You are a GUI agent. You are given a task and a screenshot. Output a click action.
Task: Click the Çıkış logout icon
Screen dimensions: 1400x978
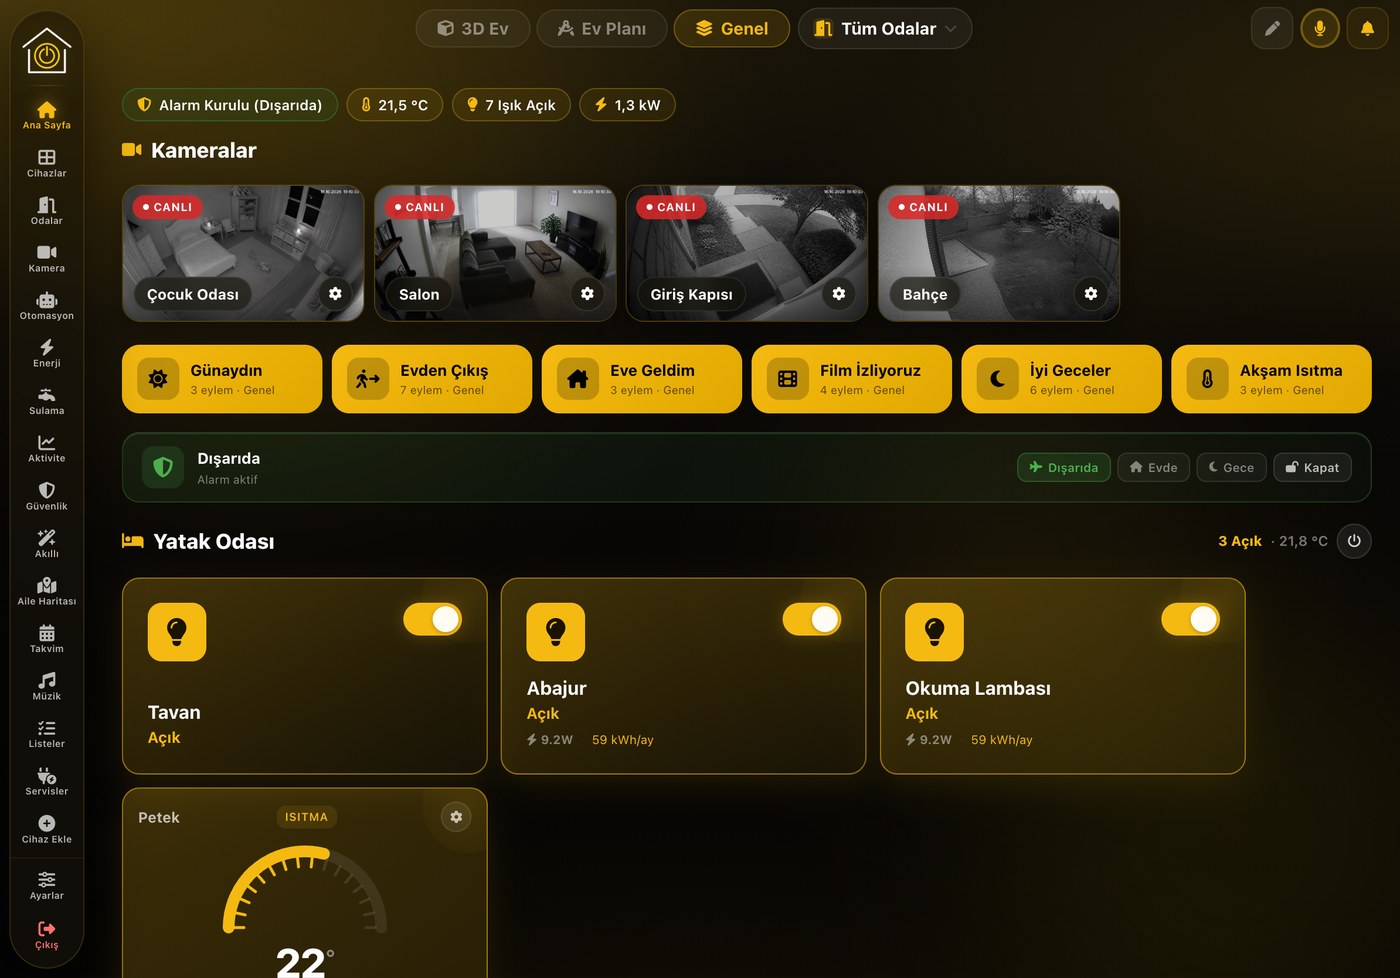pyautogui.click(x=47, y=929)
